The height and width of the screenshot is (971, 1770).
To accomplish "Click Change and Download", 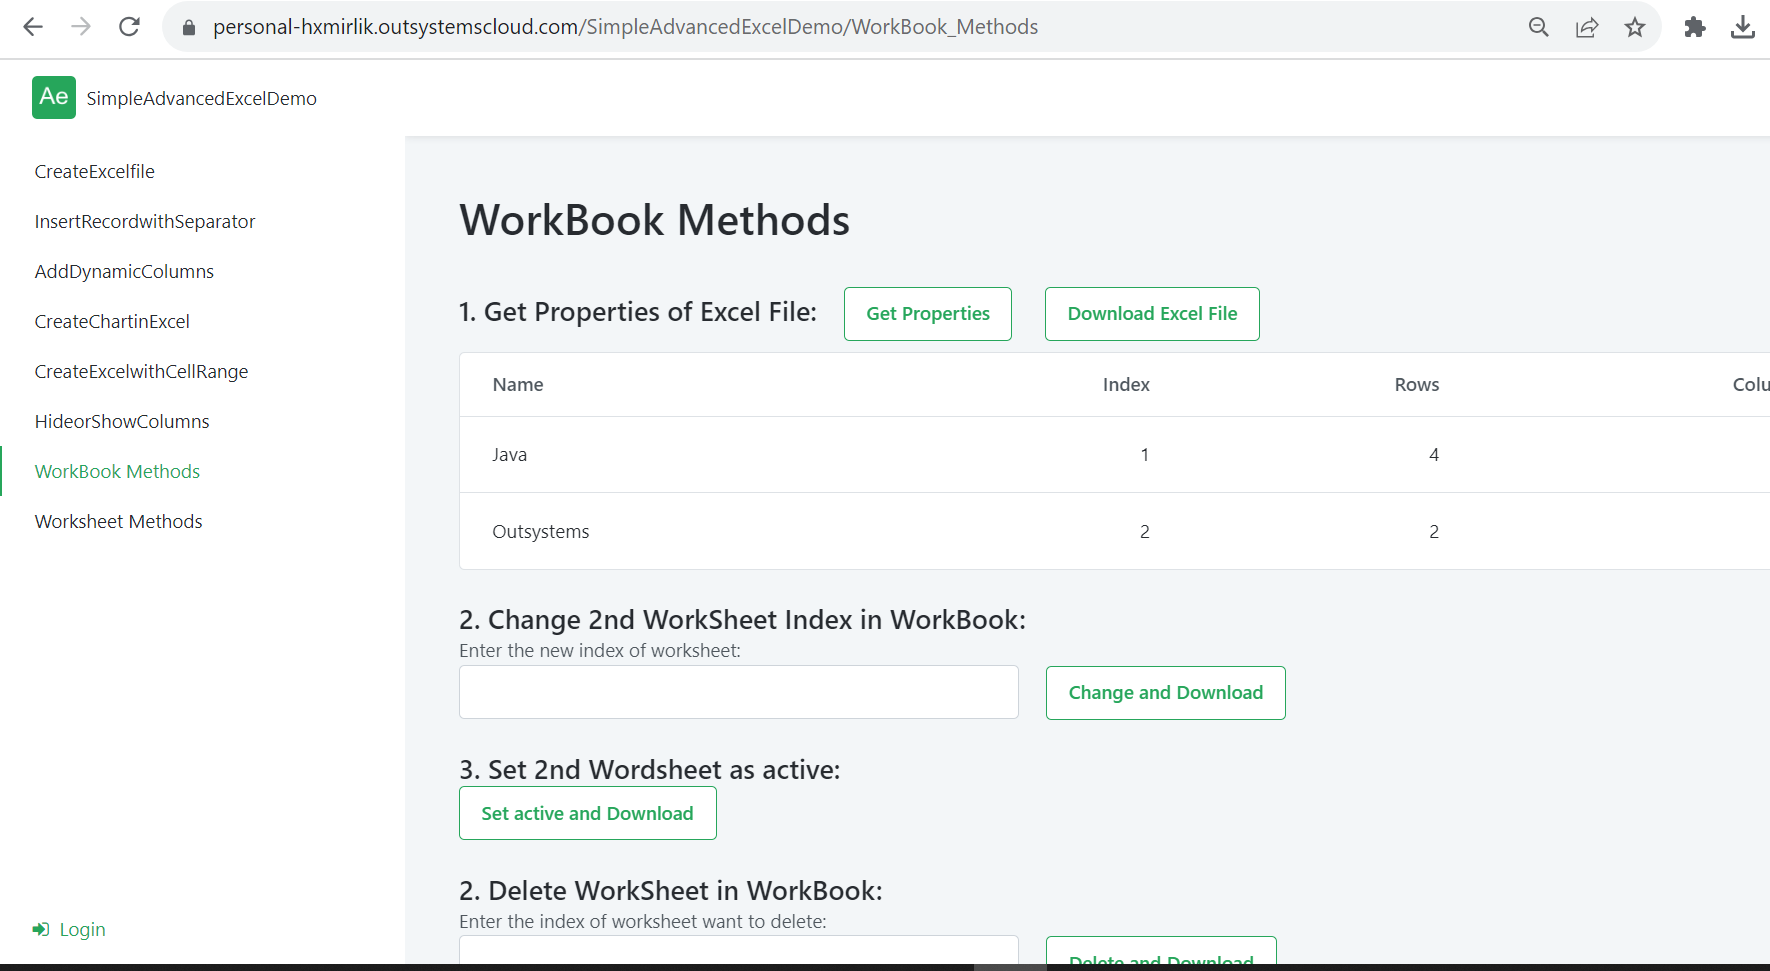I will coord(1165,692).
